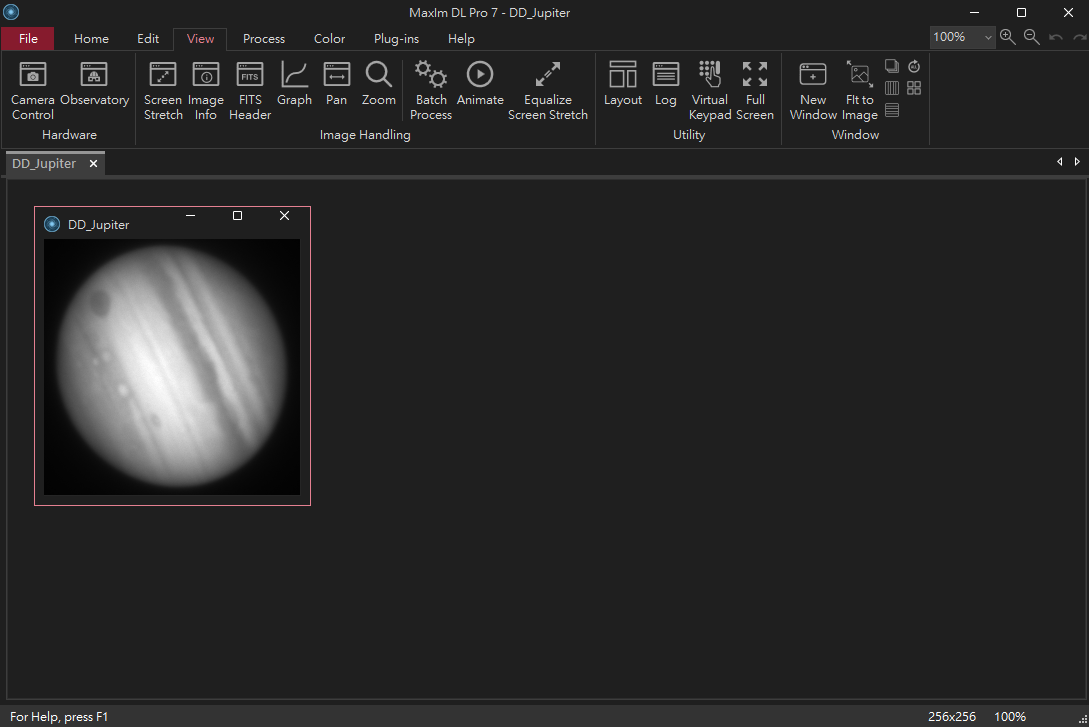Show the FITS Header viewer
1089x727 pixels.
point(249,90)
